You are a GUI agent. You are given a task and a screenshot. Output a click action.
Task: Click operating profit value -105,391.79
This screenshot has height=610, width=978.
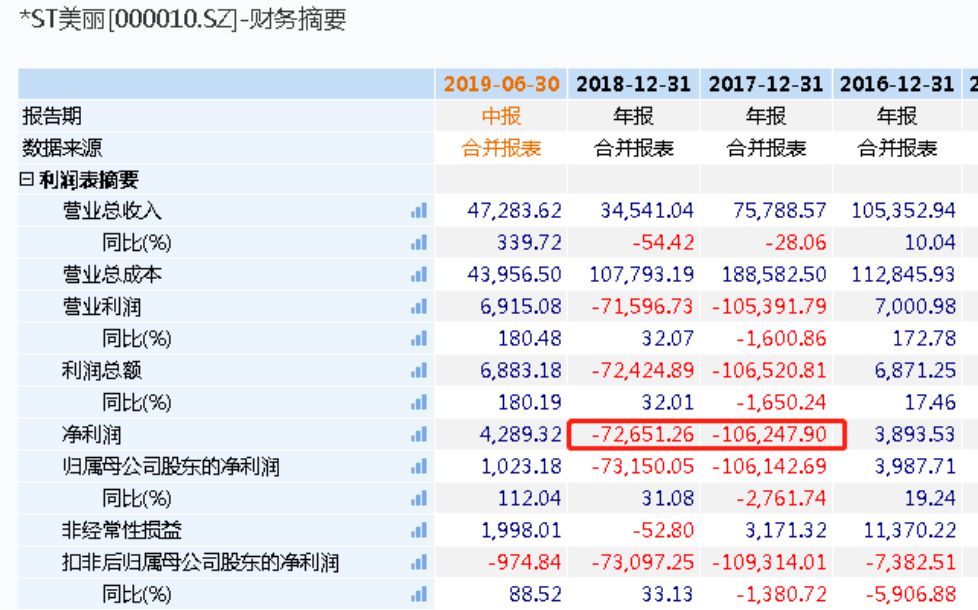click(x=769, y=307)
